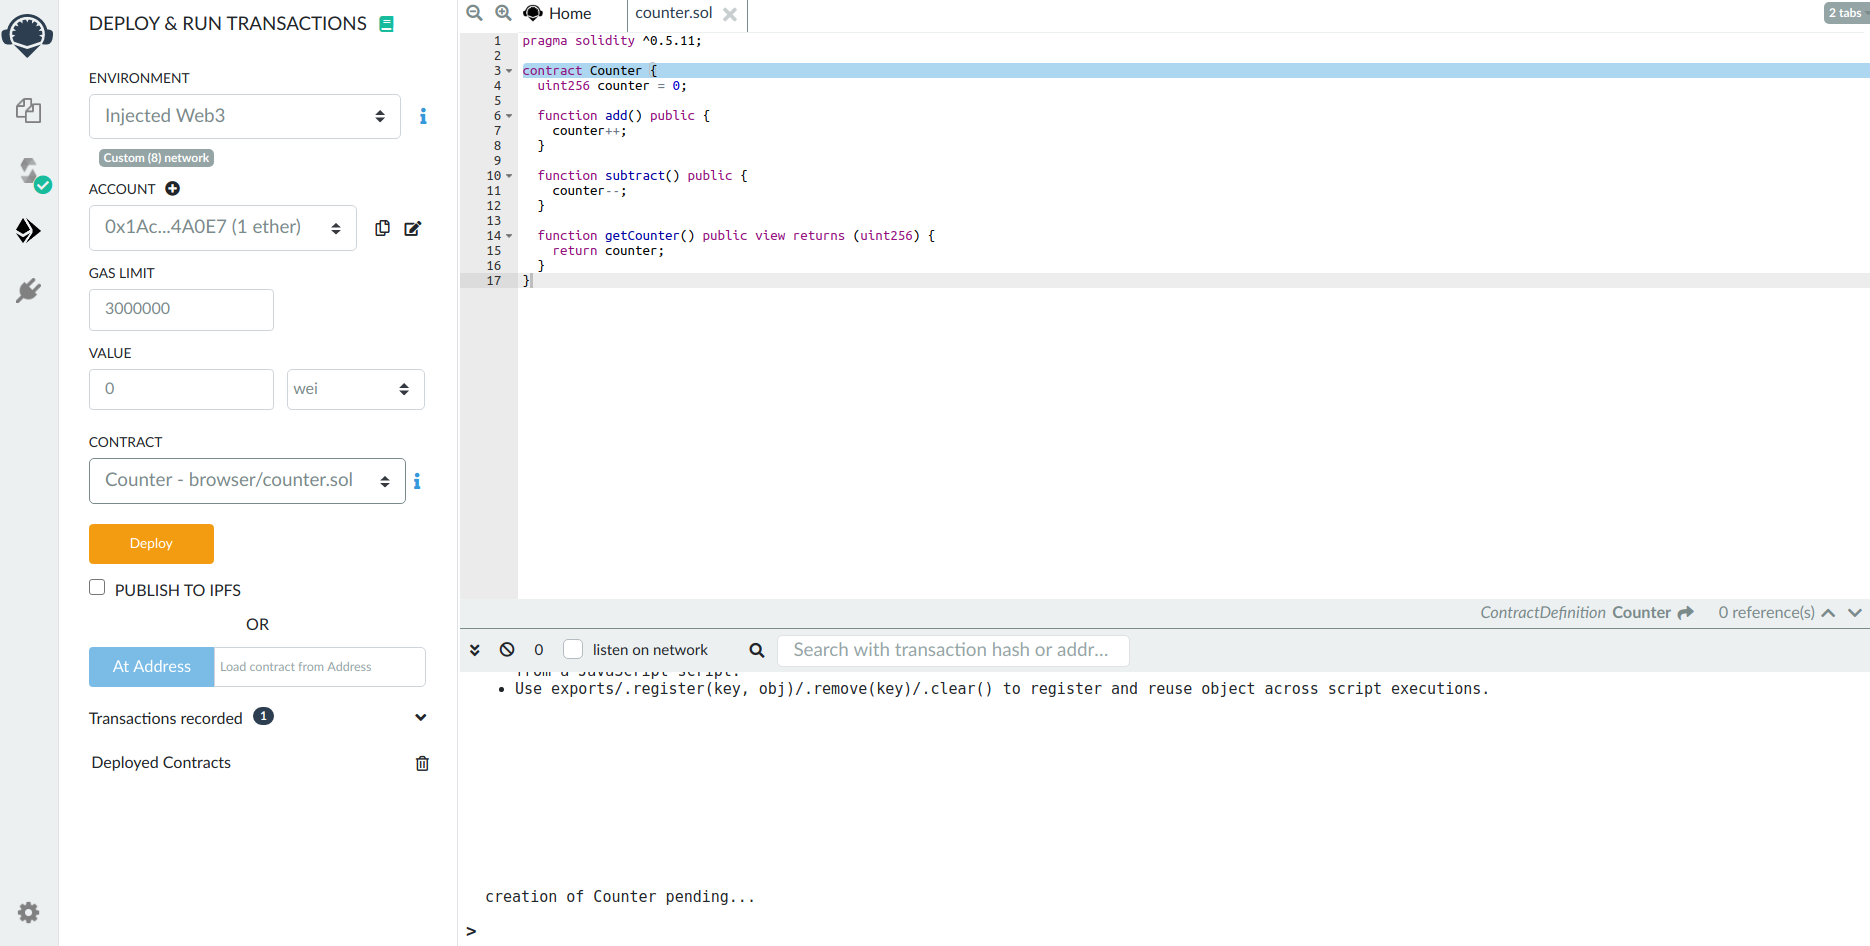Copy the account address with the copy icon
This screenshot has width=1870, height=946.
point(382,228)
